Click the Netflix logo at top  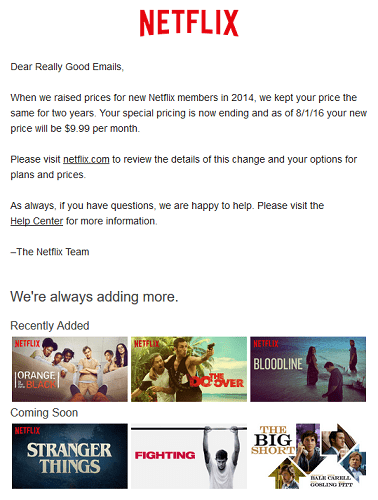tap(189, 23)
